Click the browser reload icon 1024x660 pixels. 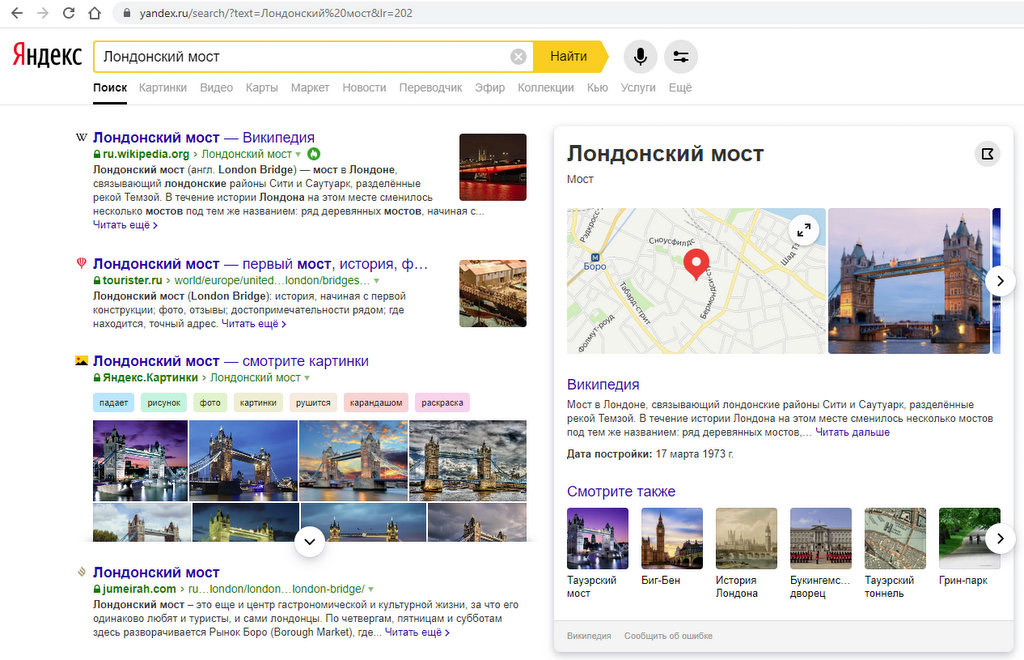click(x=68, y=13)
